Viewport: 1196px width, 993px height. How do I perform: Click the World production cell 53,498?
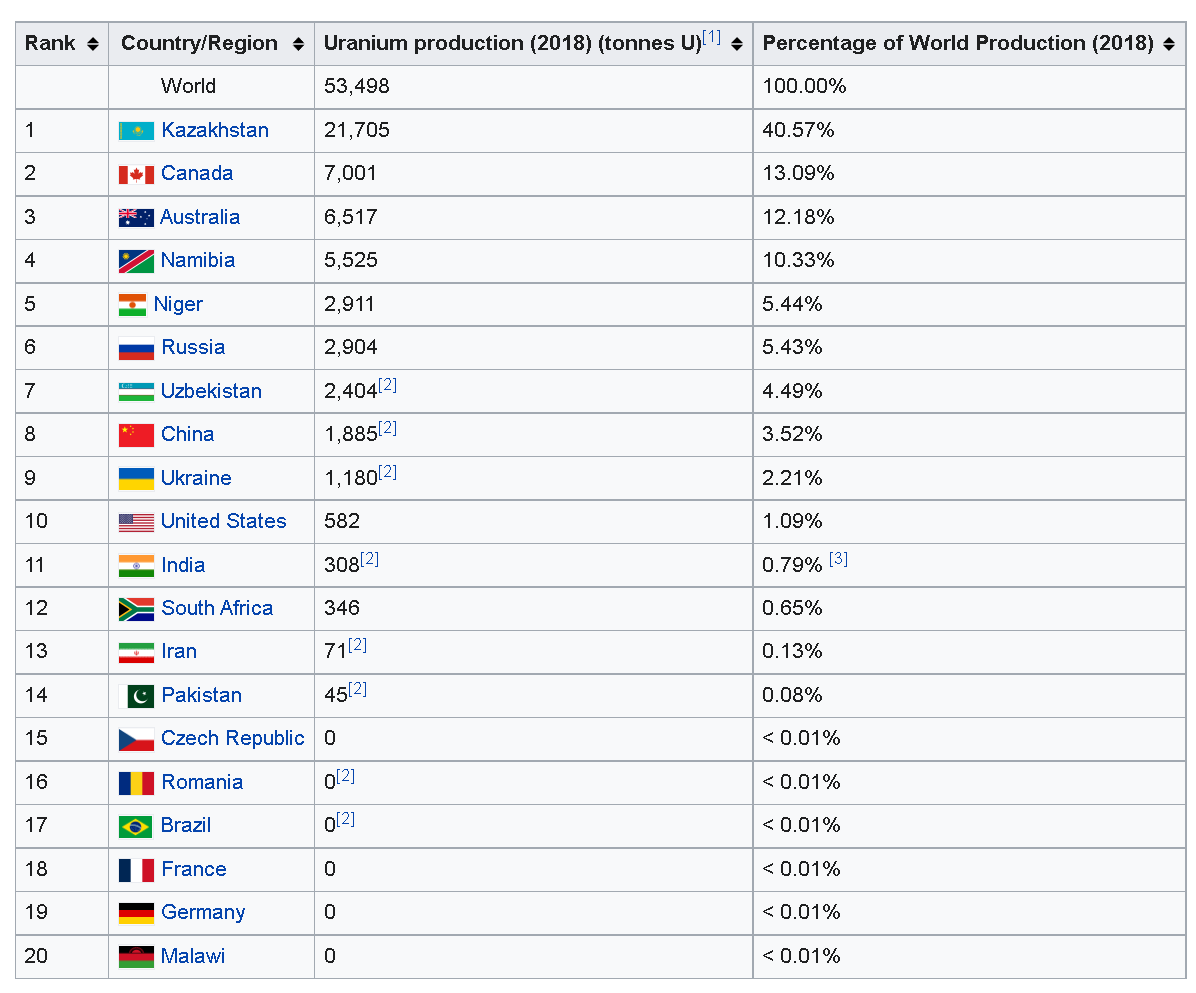point(357,87)
